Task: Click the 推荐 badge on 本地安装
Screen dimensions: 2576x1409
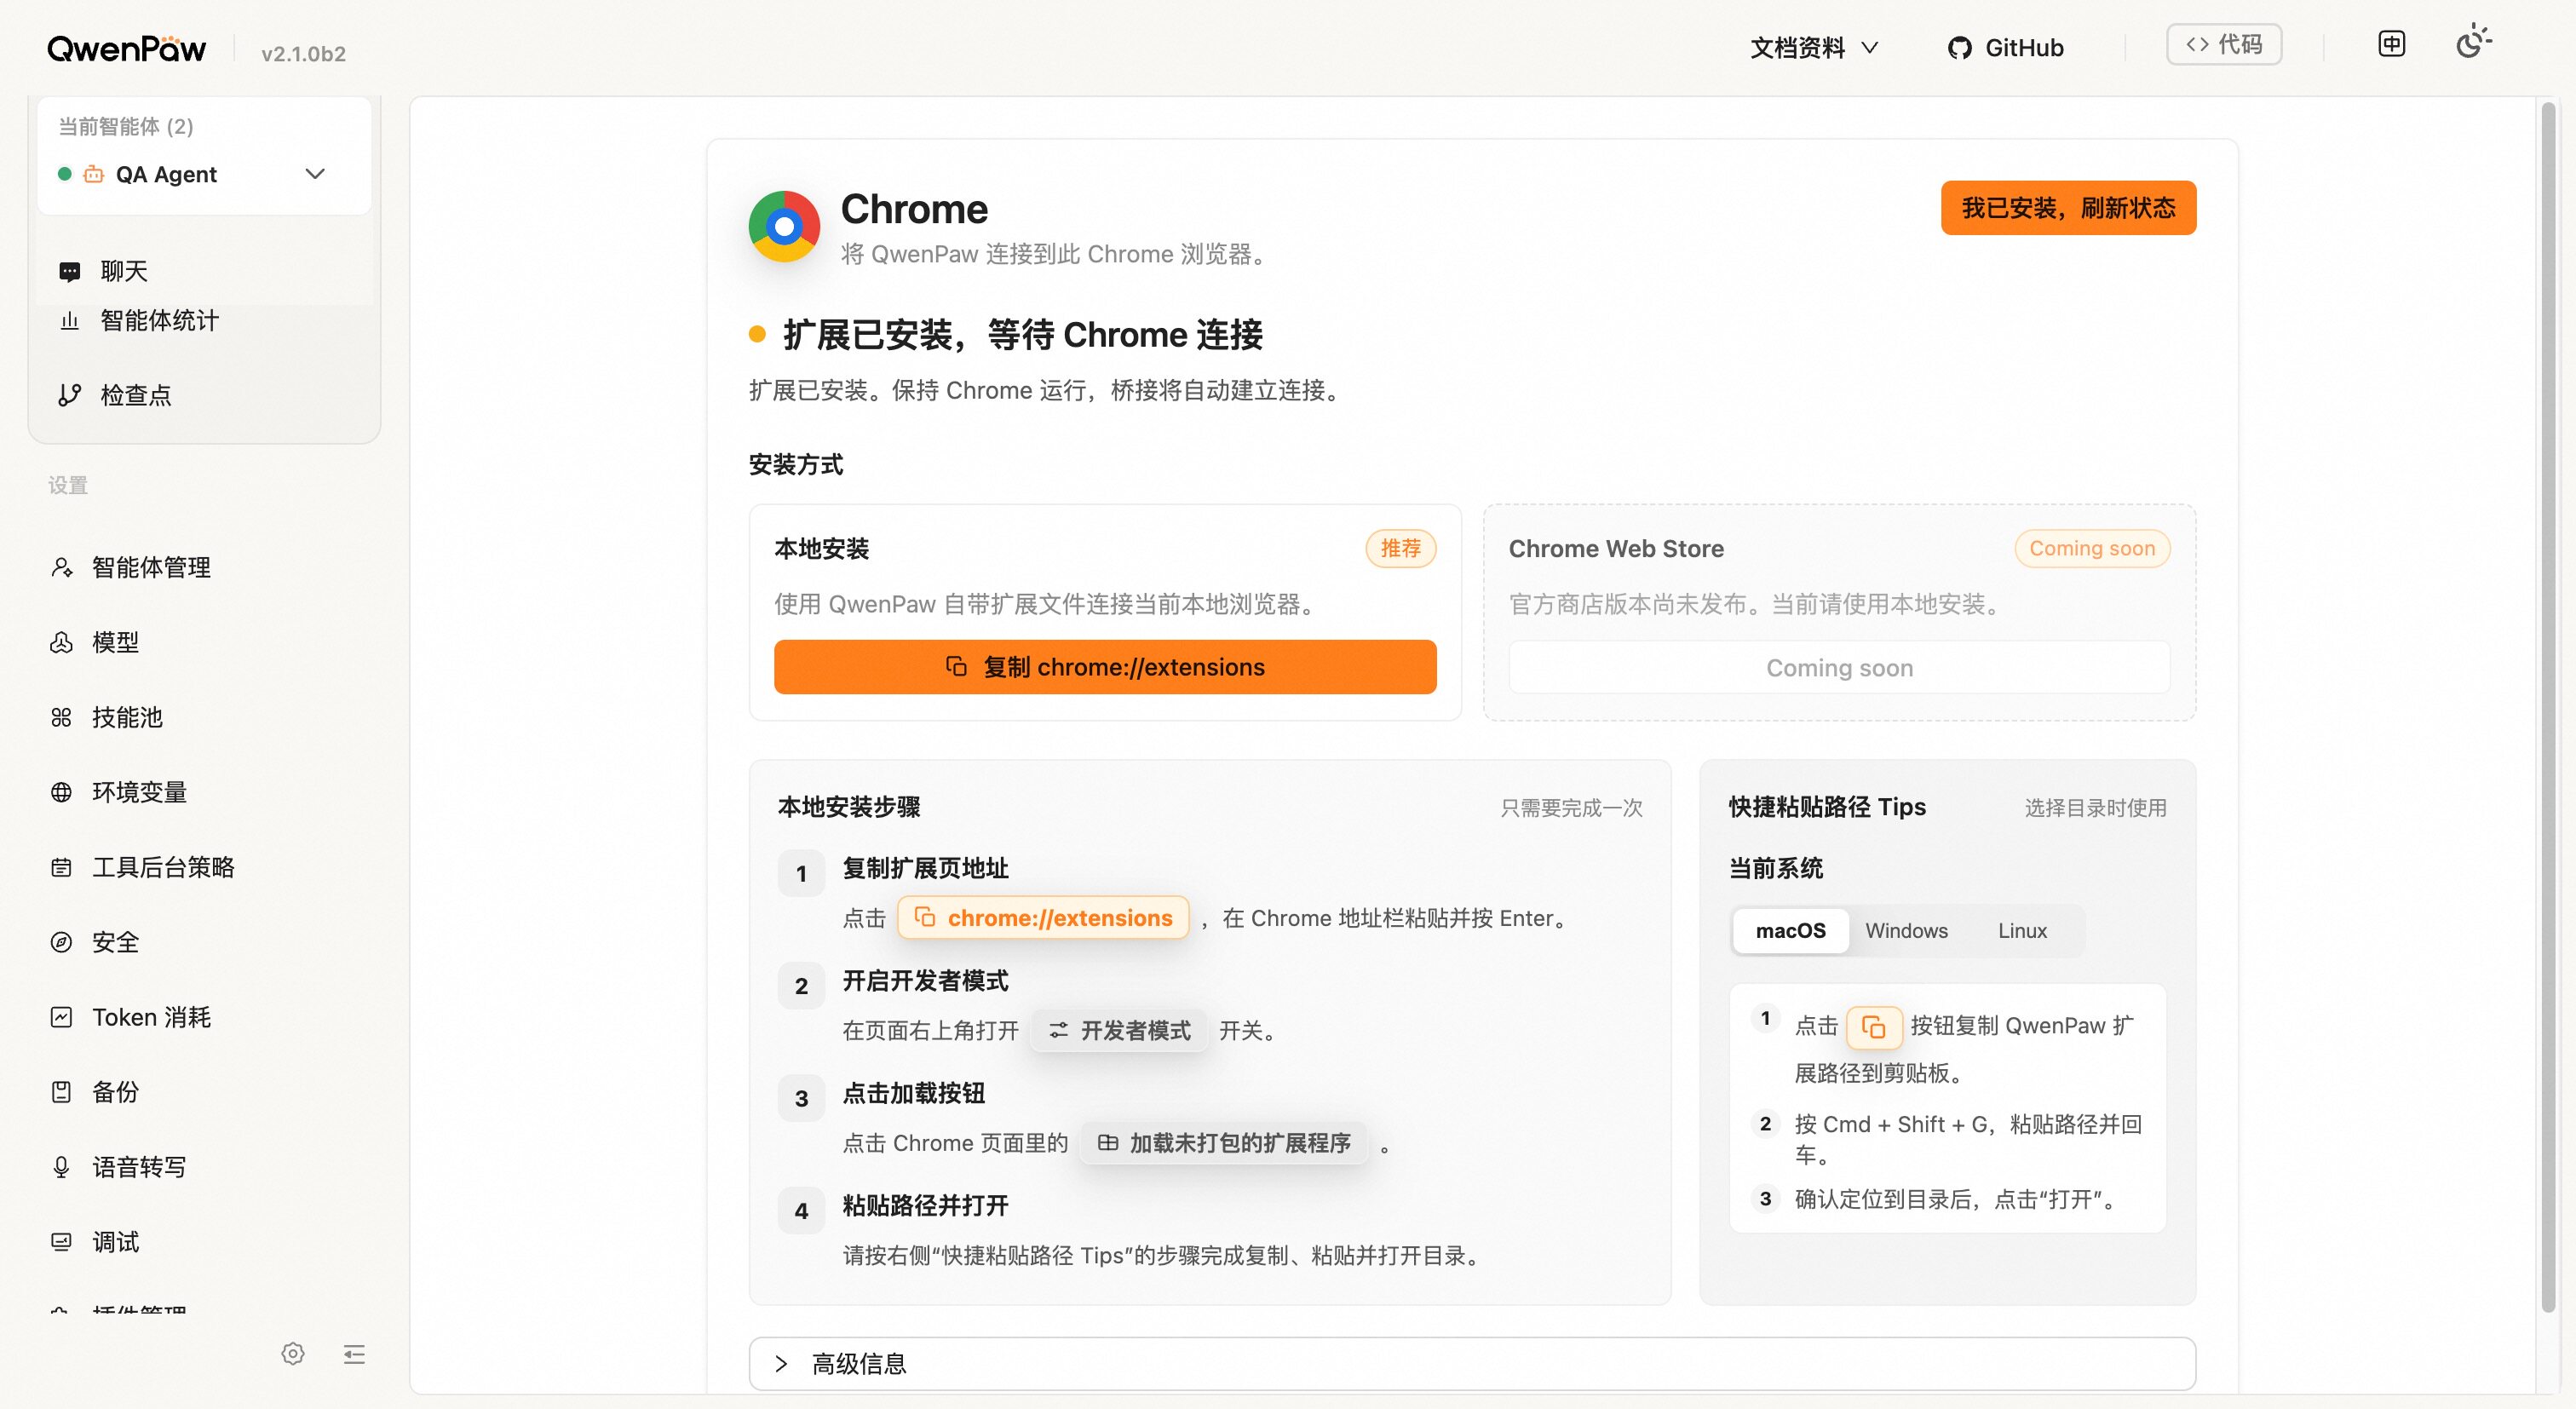Action: [1400, 548]
